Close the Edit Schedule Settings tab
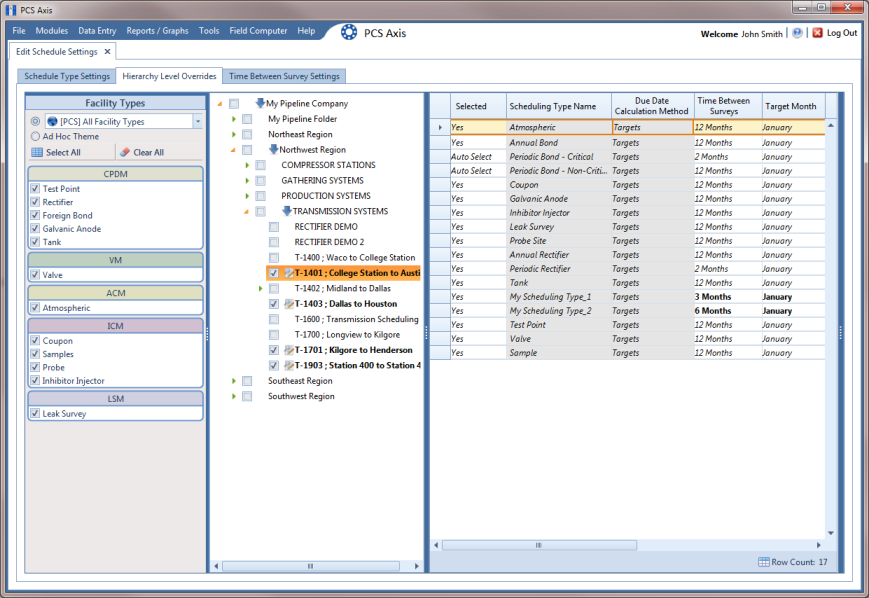Screen dimensions: 869x598 tap(108, 52)
